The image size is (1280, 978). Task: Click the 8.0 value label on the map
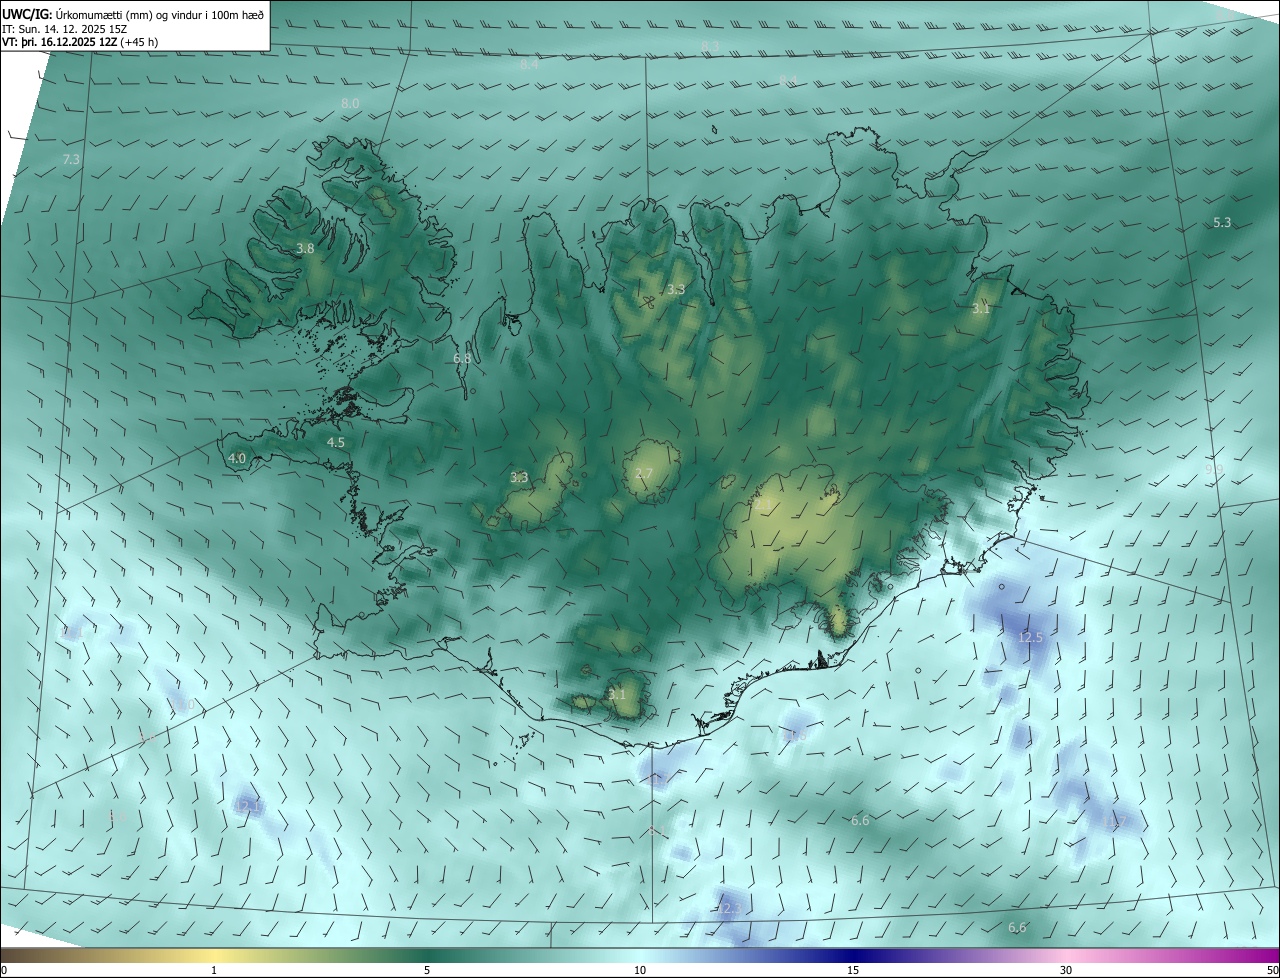click(x=350, y=104)
